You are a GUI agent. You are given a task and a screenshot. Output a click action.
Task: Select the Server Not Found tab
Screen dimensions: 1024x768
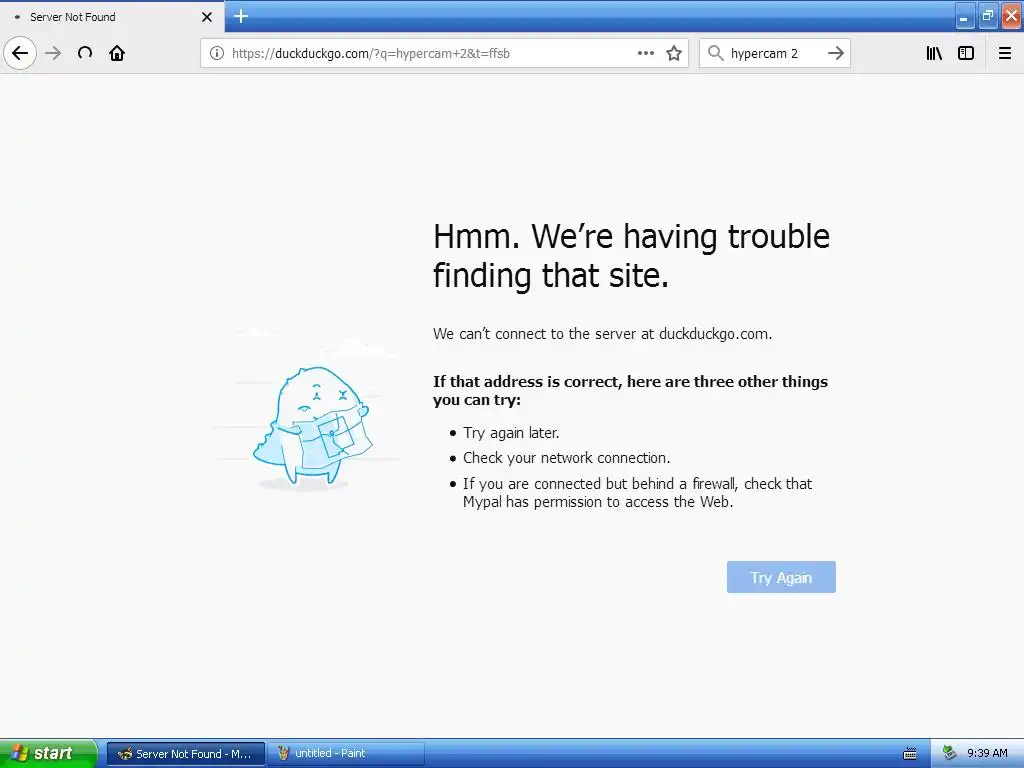coord(111,16)
